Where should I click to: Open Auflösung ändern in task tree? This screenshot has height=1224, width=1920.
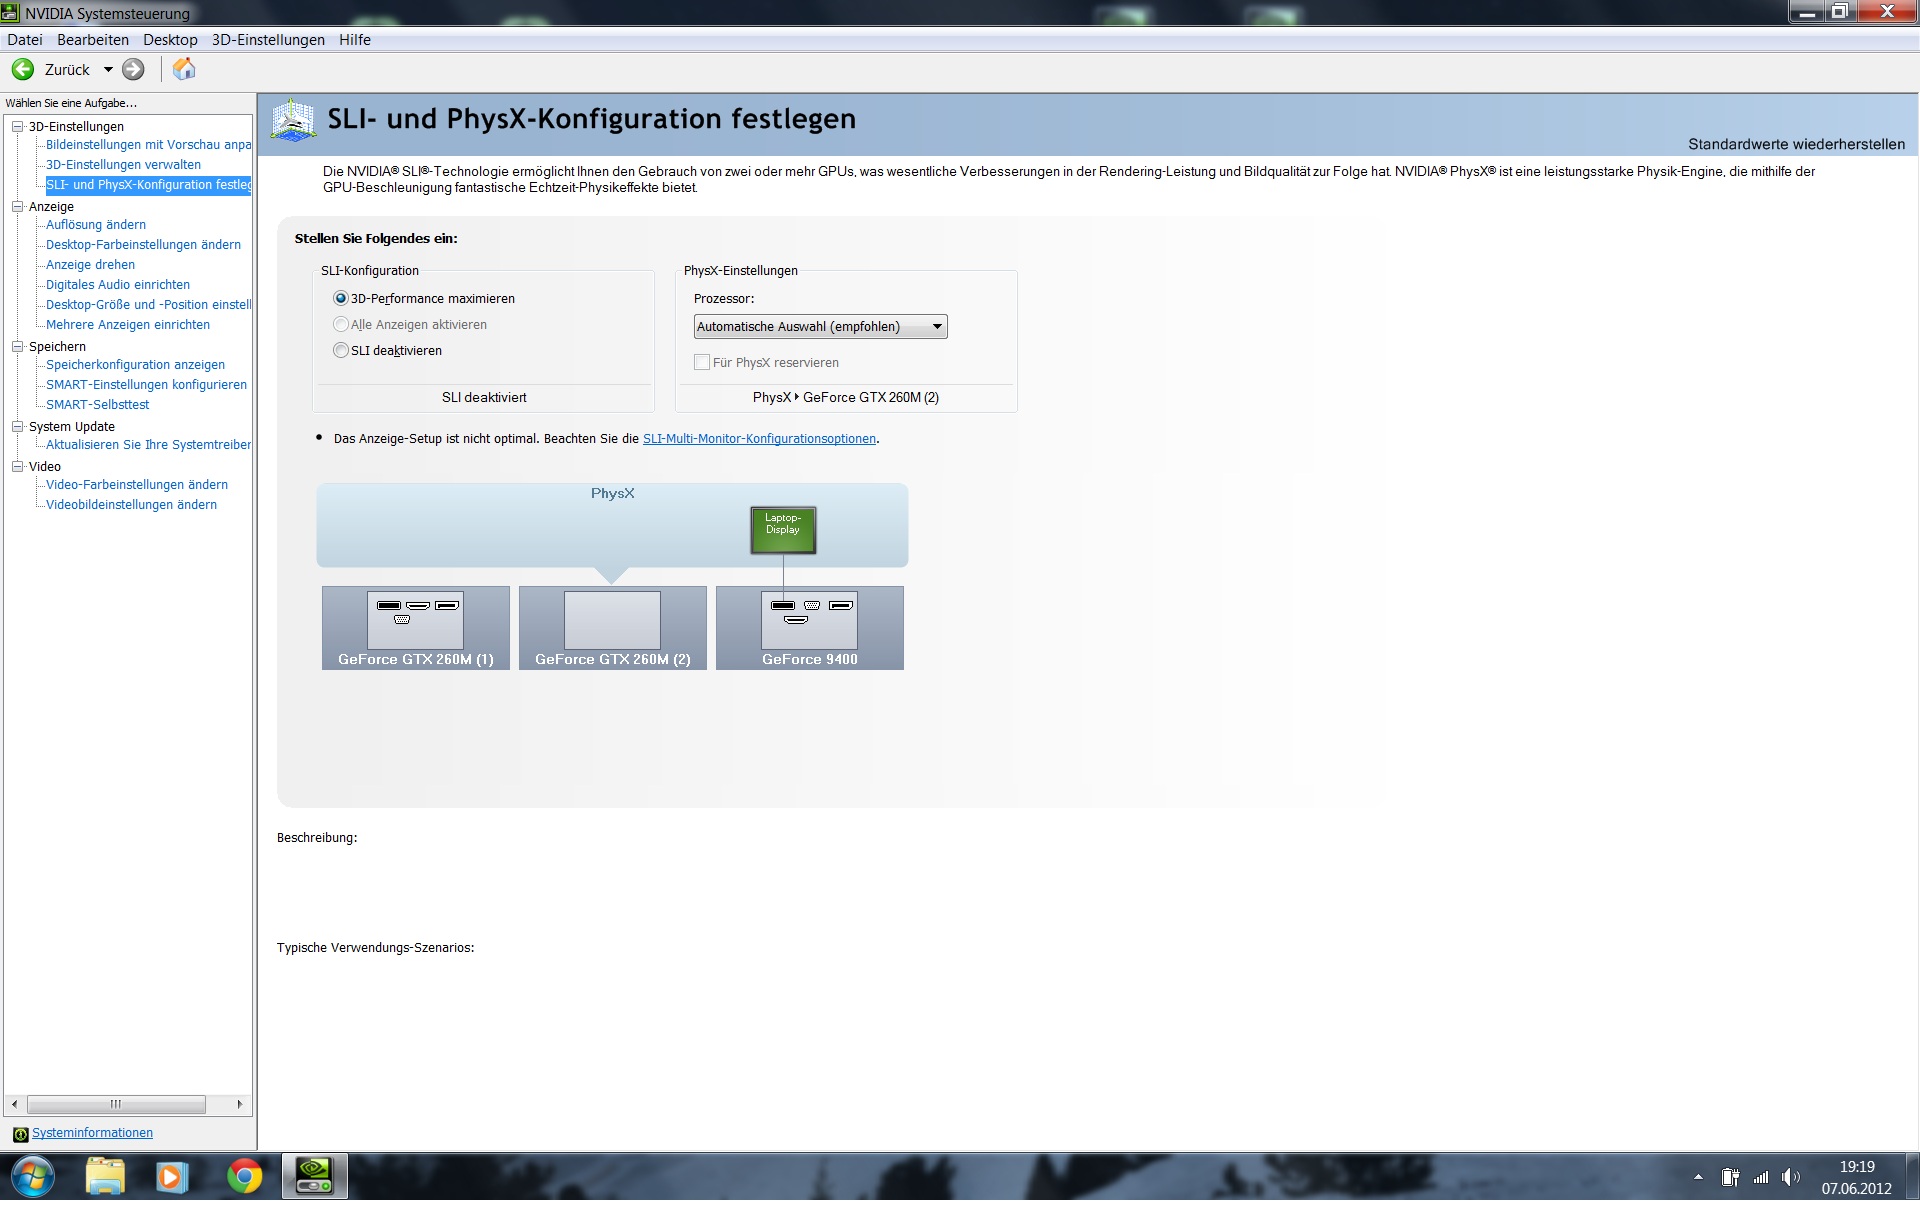click(x=96, y=225)
